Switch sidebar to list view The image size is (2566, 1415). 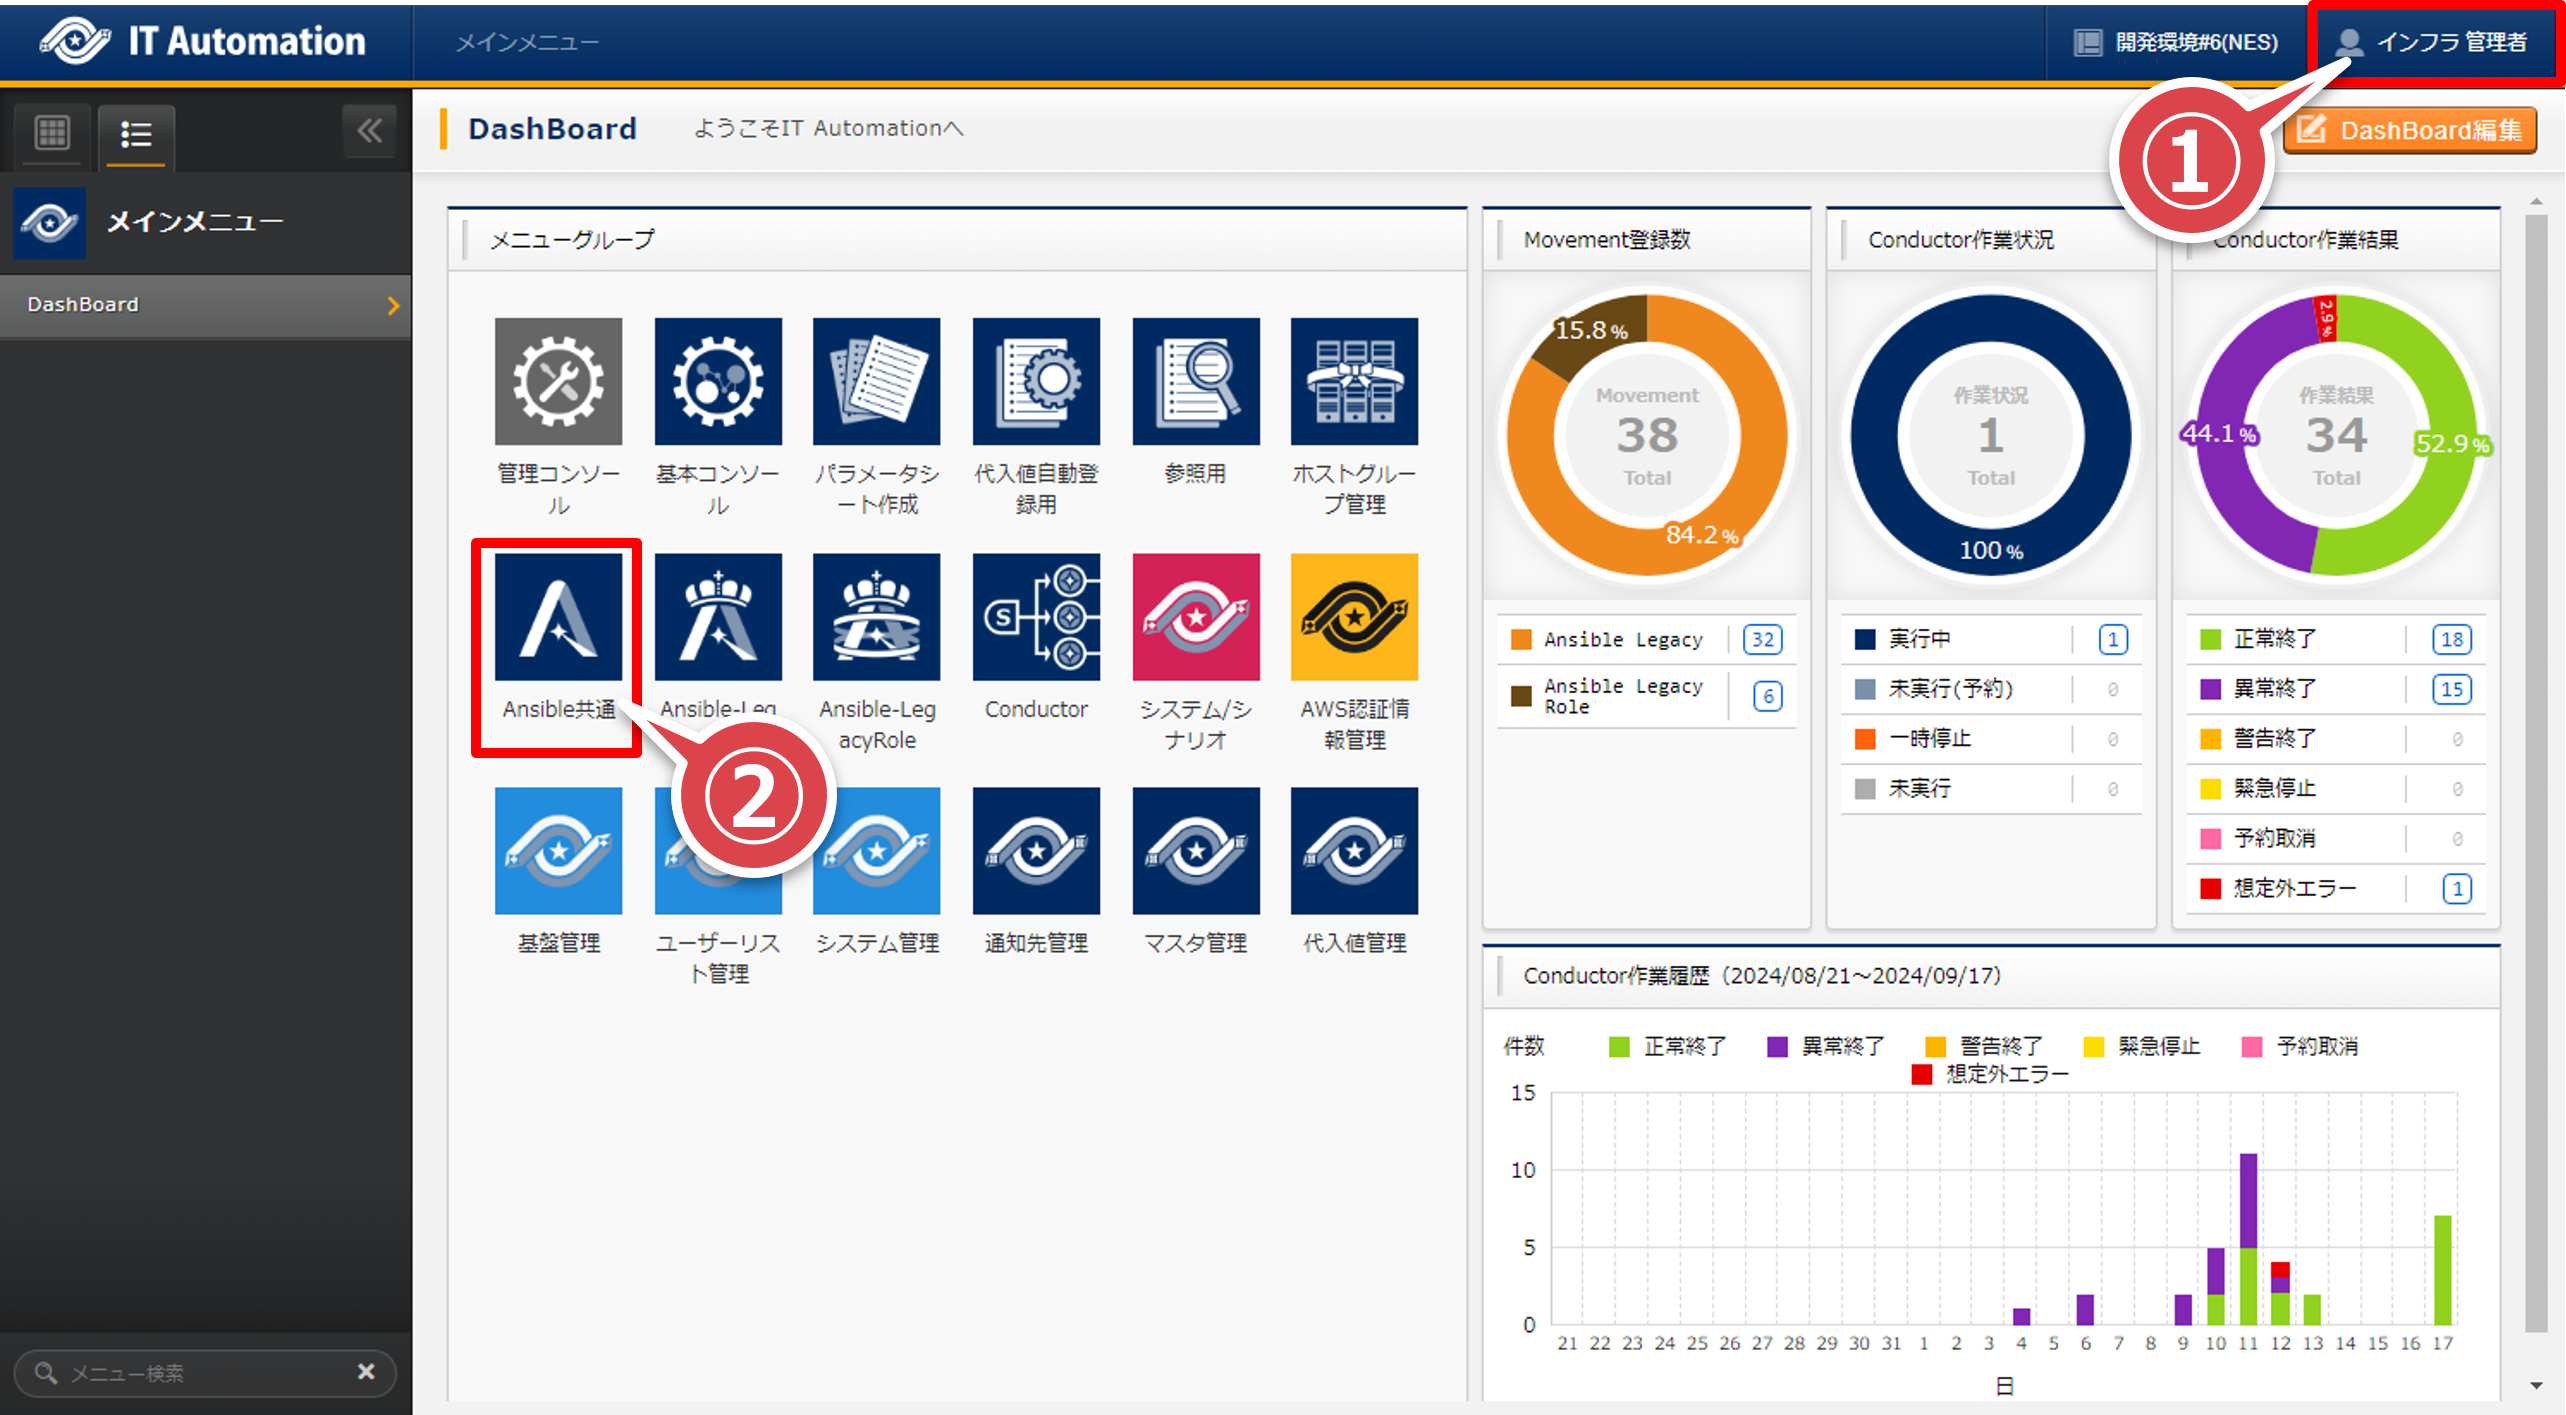[x=136, y=134]
